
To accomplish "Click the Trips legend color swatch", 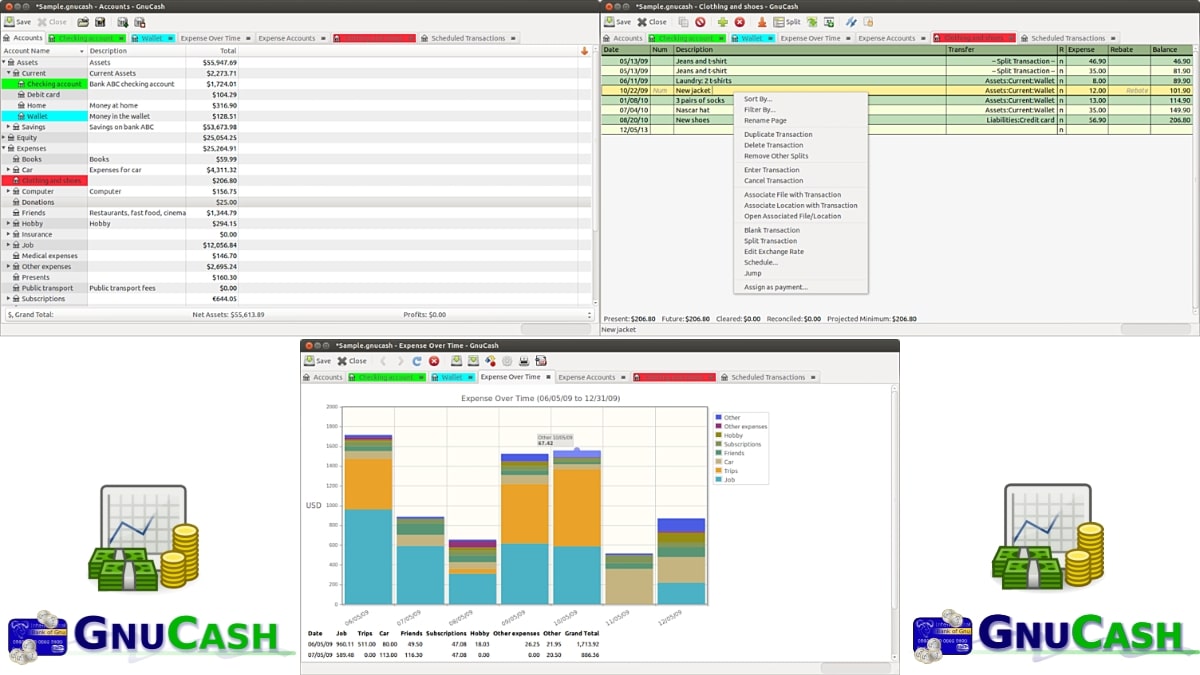I will tap(718, 471).
